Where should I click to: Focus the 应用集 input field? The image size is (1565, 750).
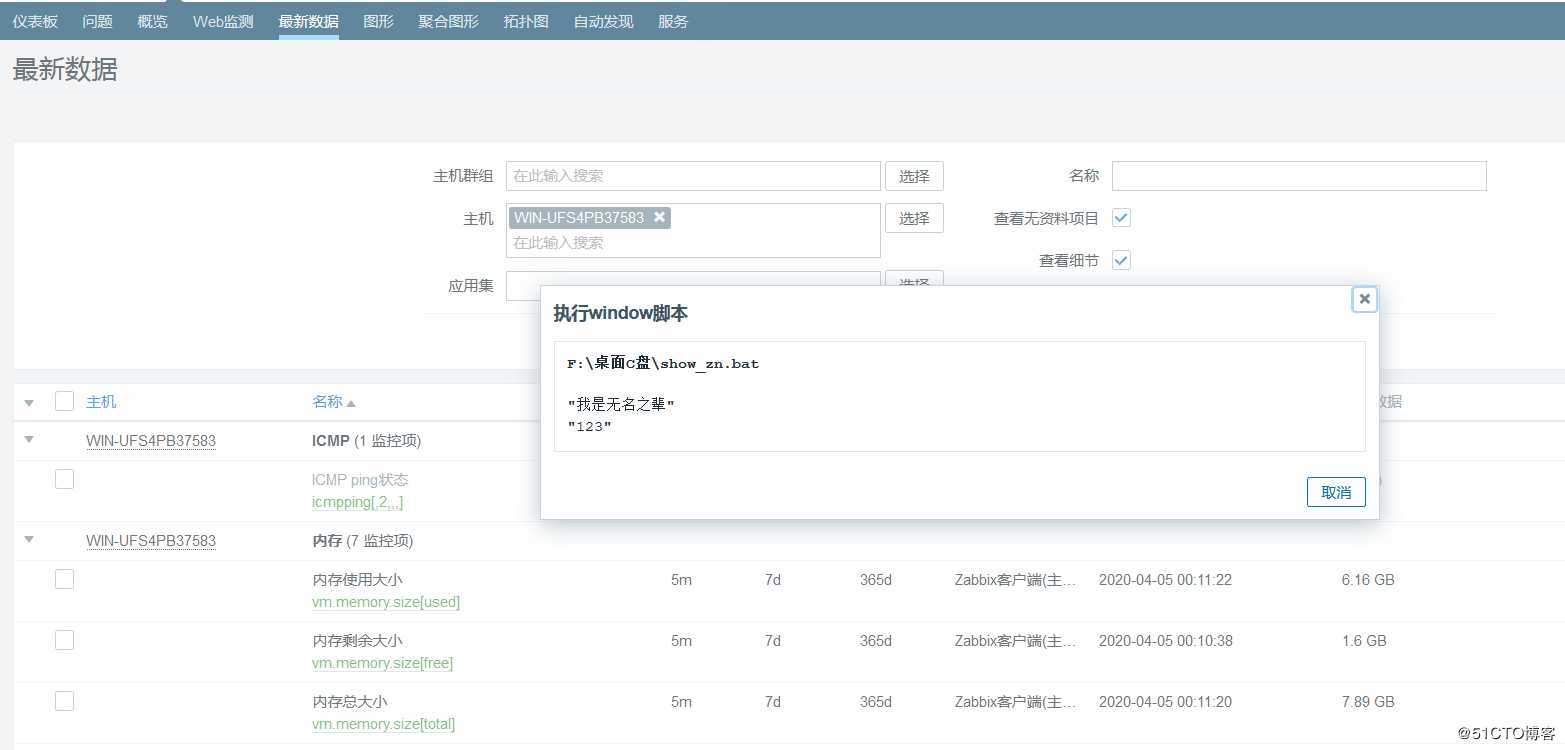693,286
